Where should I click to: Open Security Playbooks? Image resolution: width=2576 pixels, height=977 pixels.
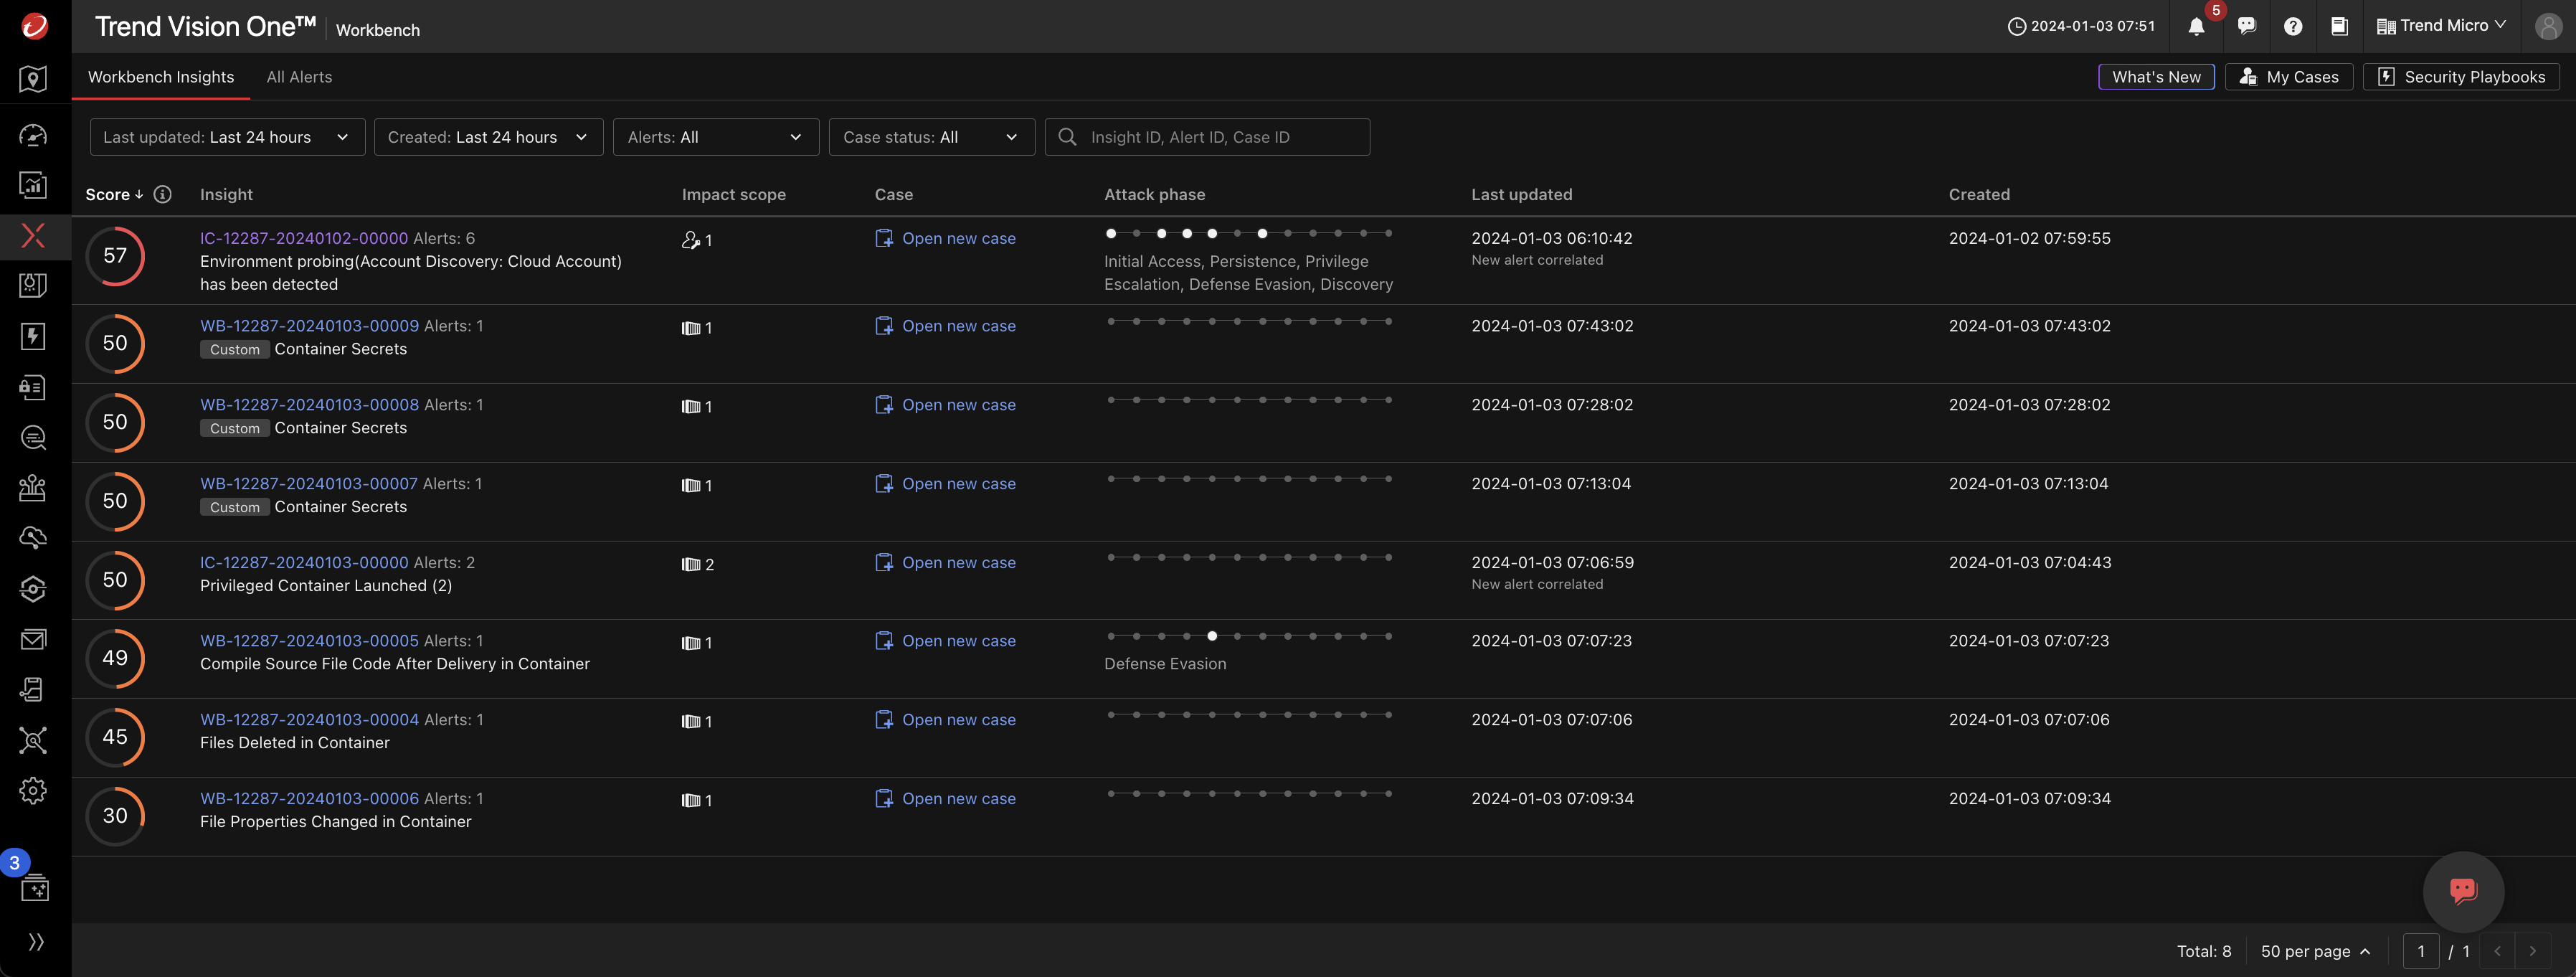[x=2461, y=77]
